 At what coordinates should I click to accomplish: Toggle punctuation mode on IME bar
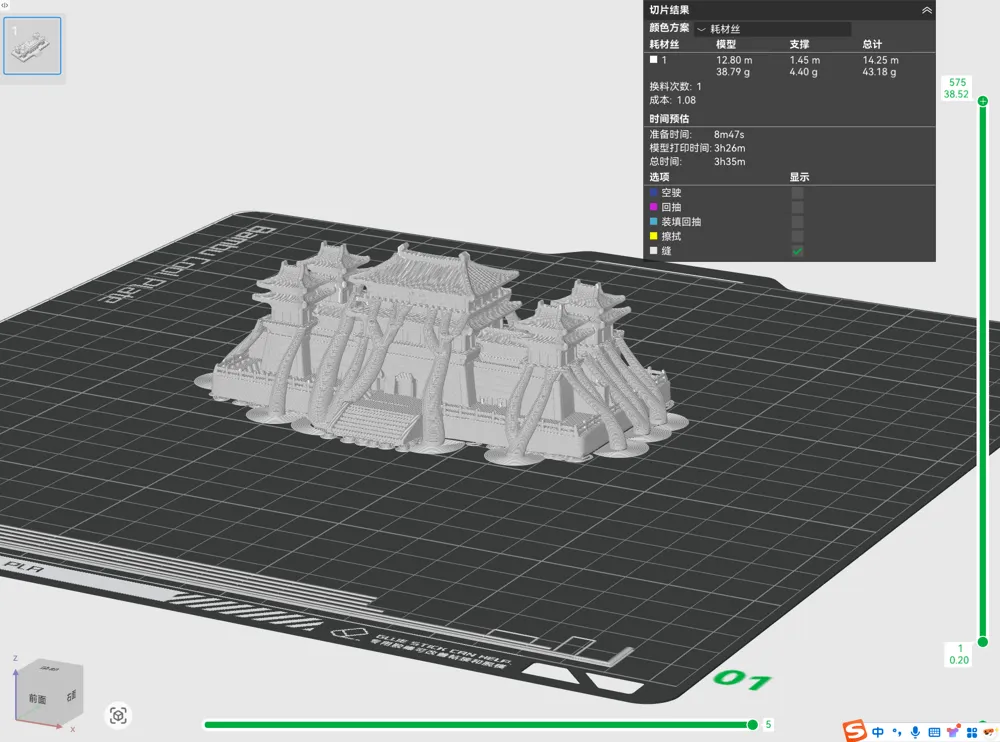click(x=897, y=732)
